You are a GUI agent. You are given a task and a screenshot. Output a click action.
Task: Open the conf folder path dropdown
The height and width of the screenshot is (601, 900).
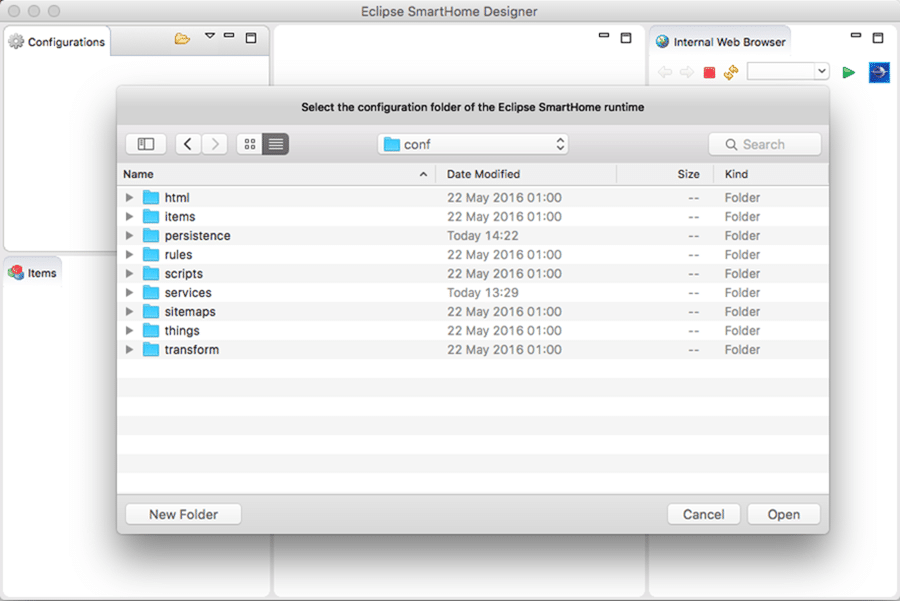point(473,144)
